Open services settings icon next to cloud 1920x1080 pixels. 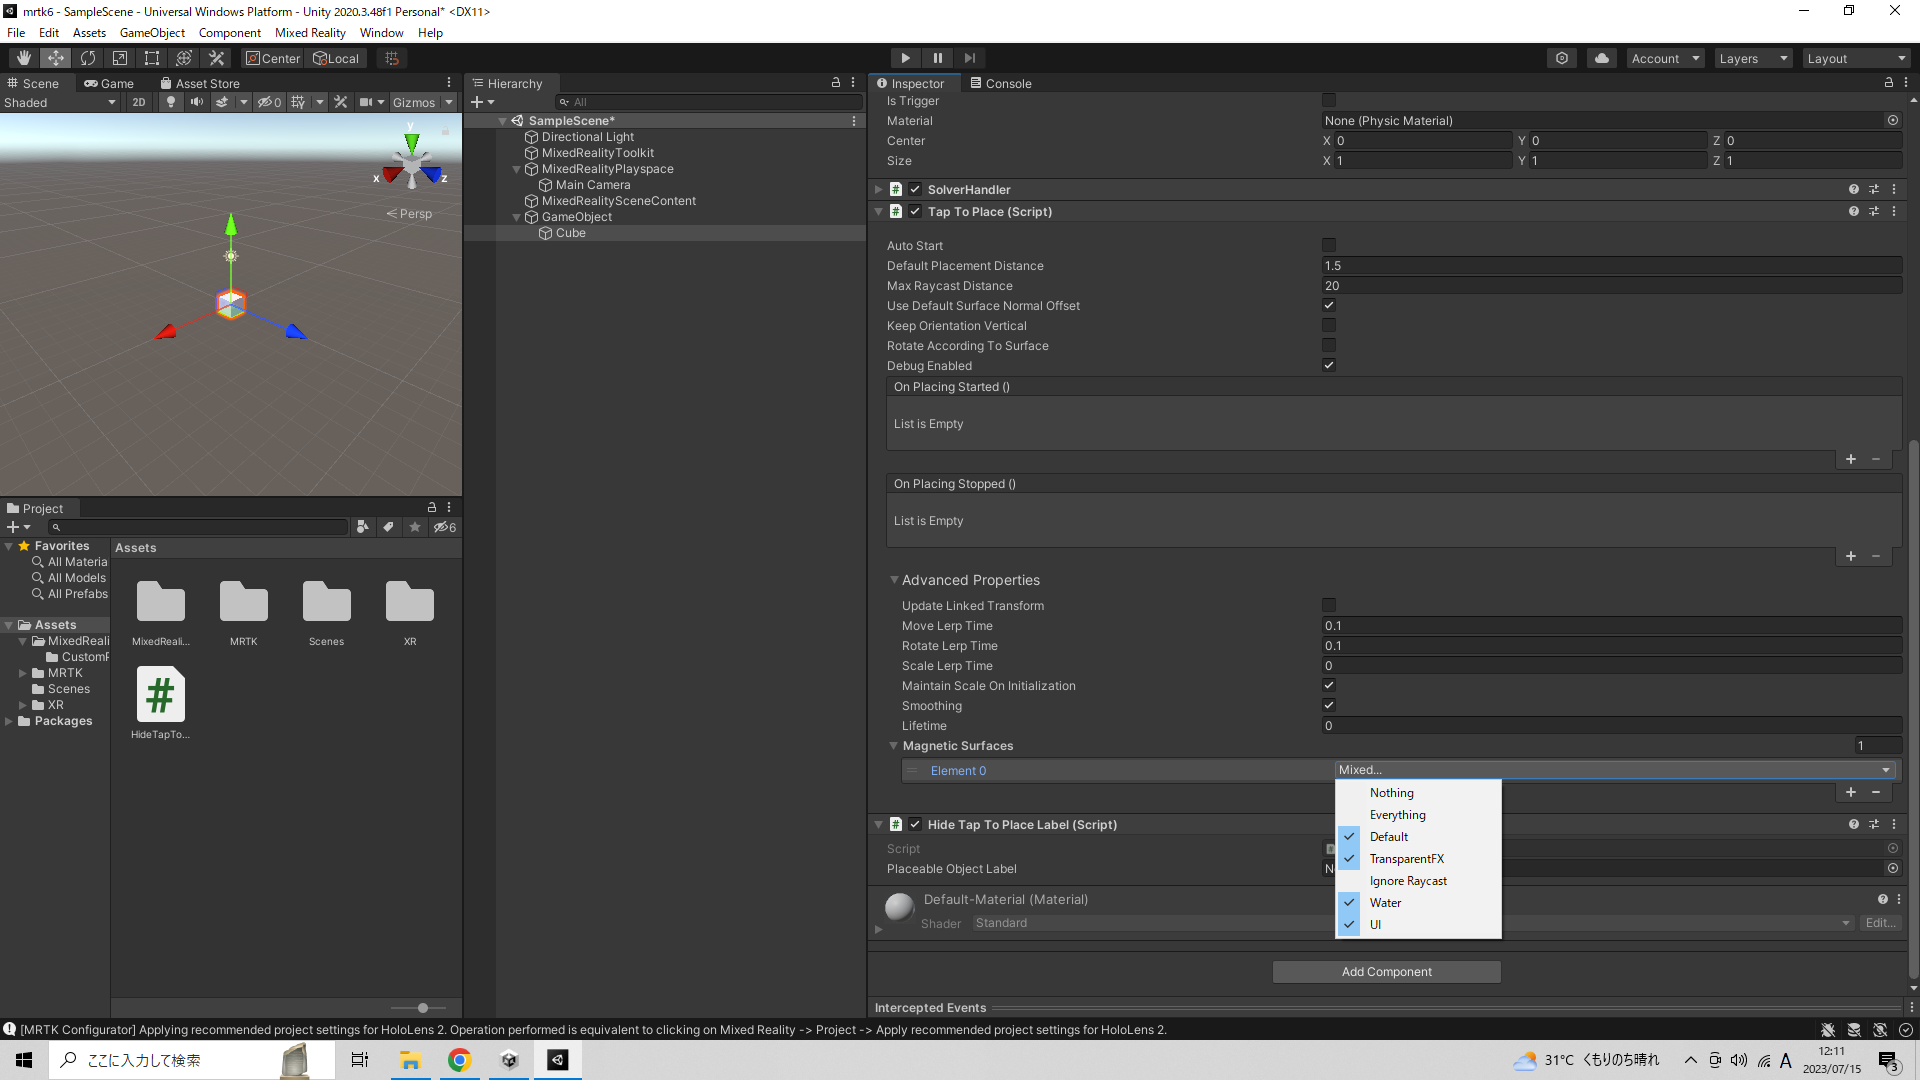(x=1562, y=58)
